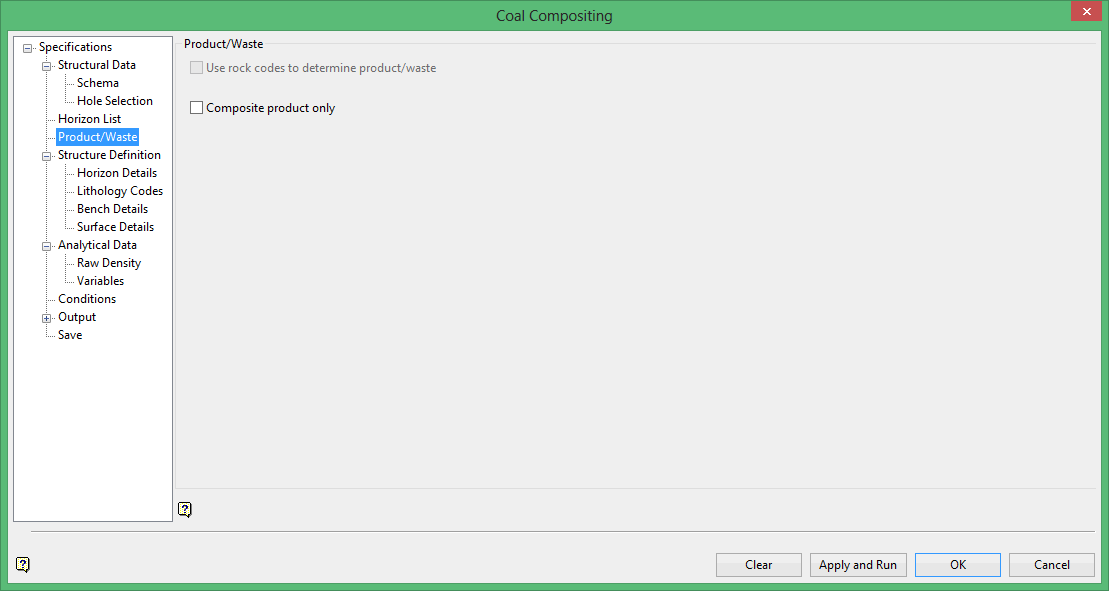This screenshot has width=1109, height=591.
Task: Collapse the Structure Definition node
Action: point(47,156)
